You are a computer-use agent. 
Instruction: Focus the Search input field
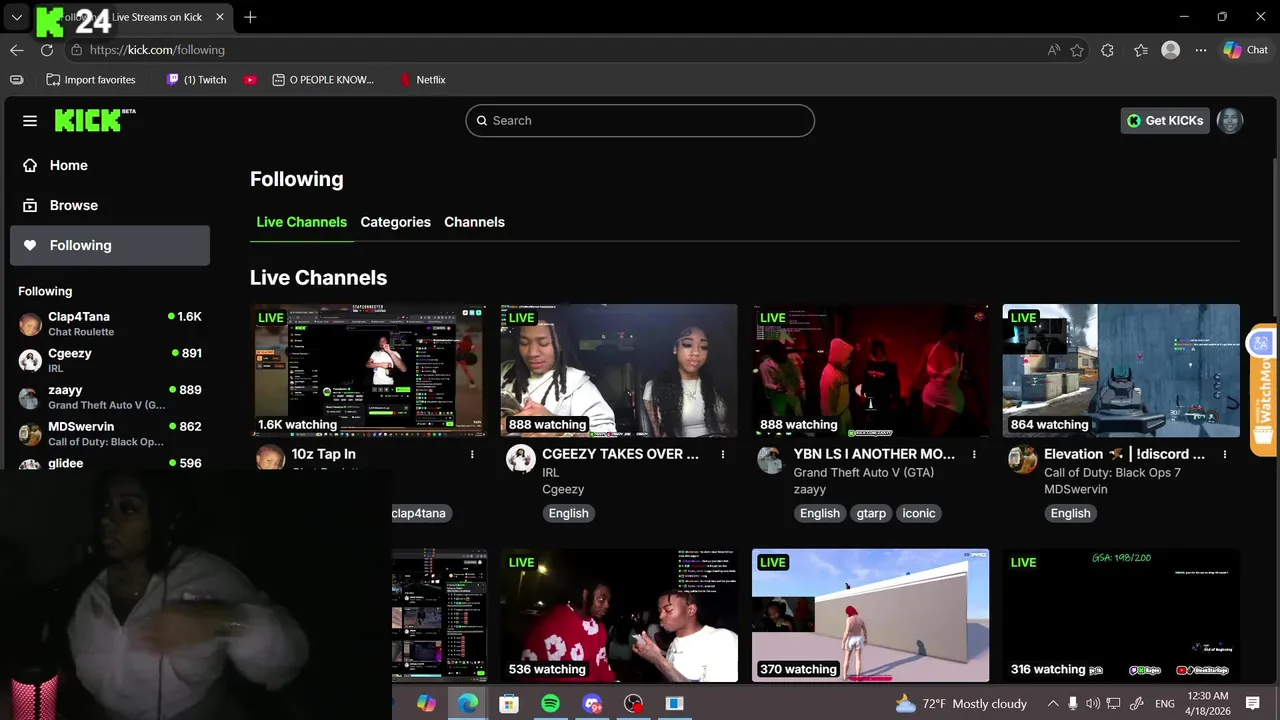pyautogui.click(x=640, y=121)
